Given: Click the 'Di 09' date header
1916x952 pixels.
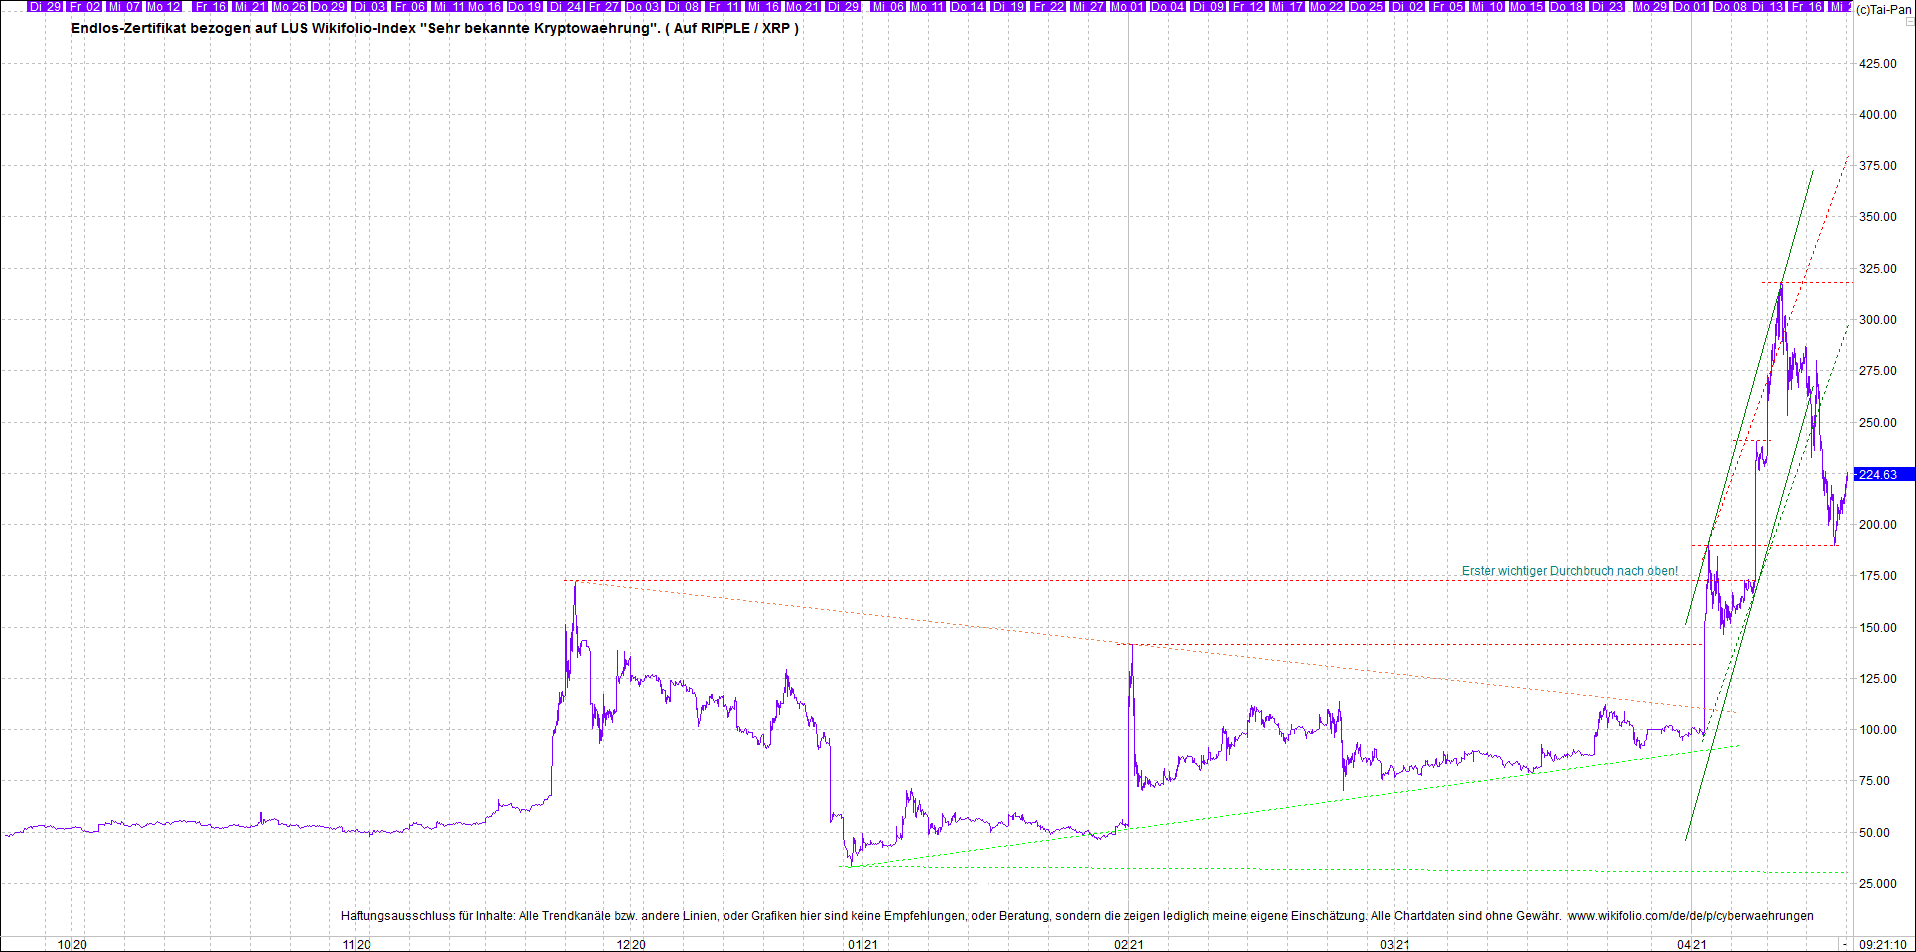Looking at the screenshot, I should pos(1209,6).
